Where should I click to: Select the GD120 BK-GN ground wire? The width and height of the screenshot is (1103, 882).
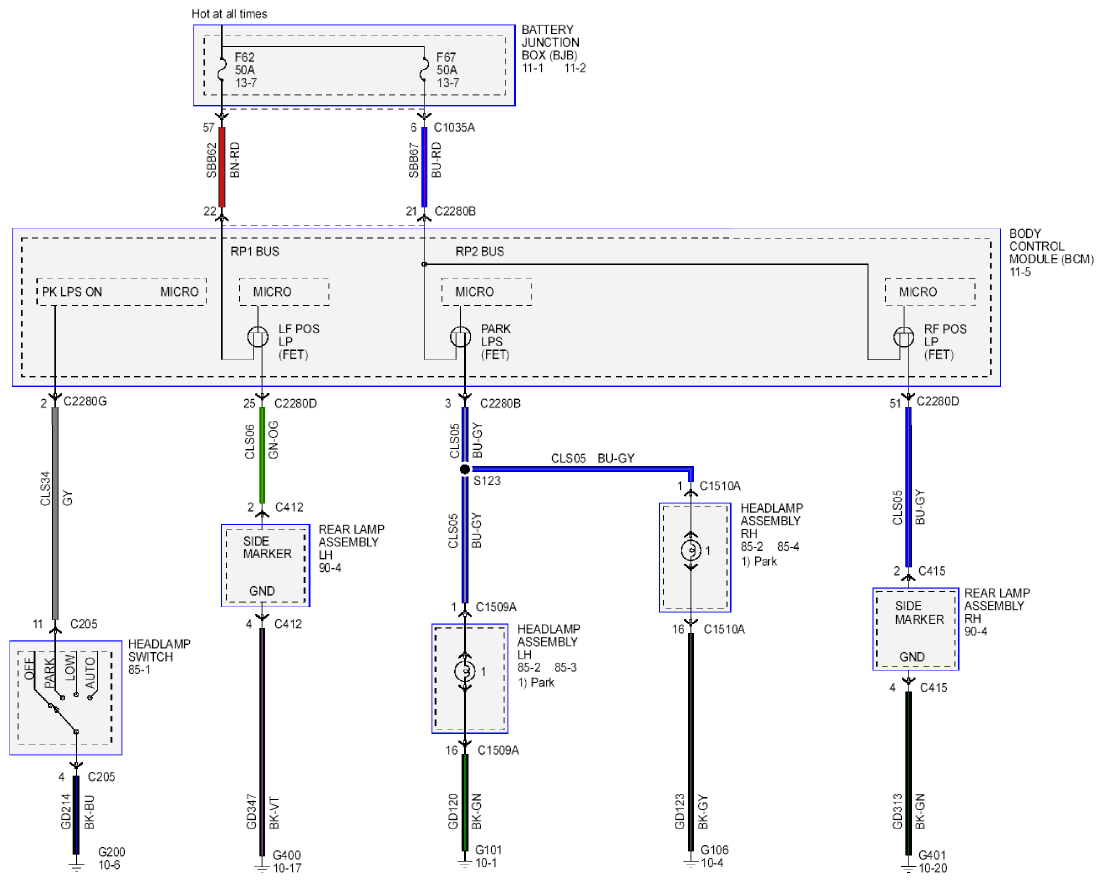tap(464, 803)
